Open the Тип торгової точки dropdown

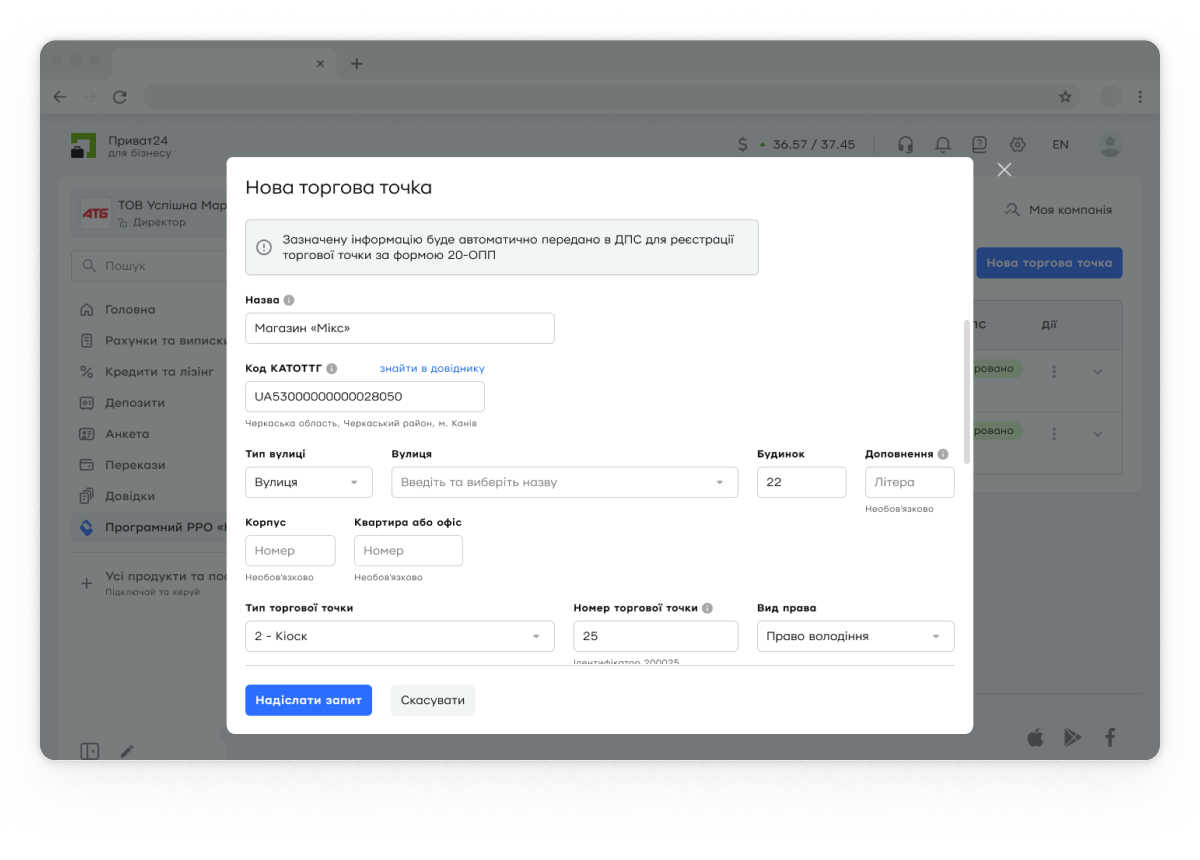[x=399, y=636]
